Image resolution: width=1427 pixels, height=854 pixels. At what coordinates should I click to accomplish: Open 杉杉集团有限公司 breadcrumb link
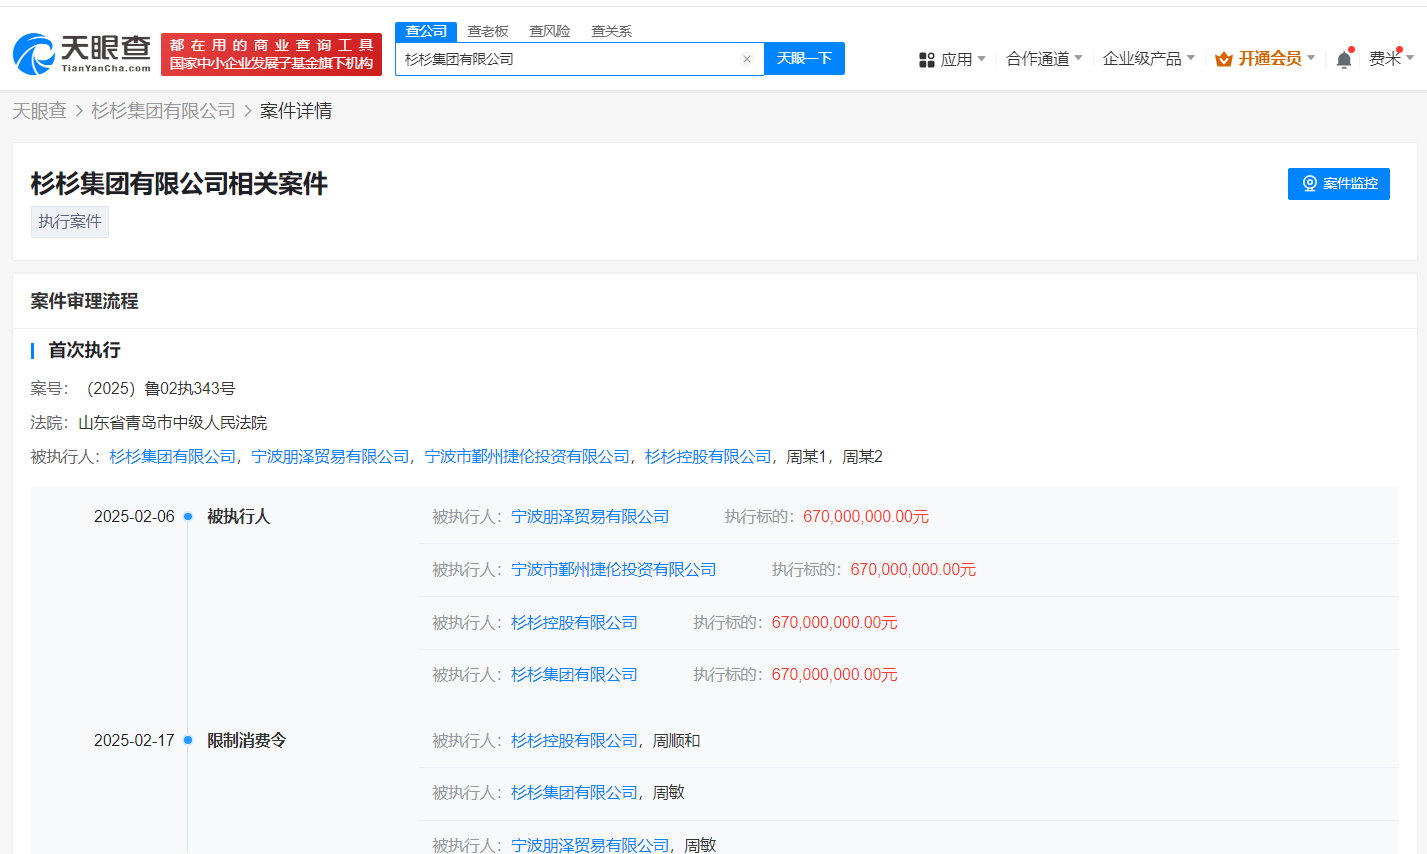point(163,111)
